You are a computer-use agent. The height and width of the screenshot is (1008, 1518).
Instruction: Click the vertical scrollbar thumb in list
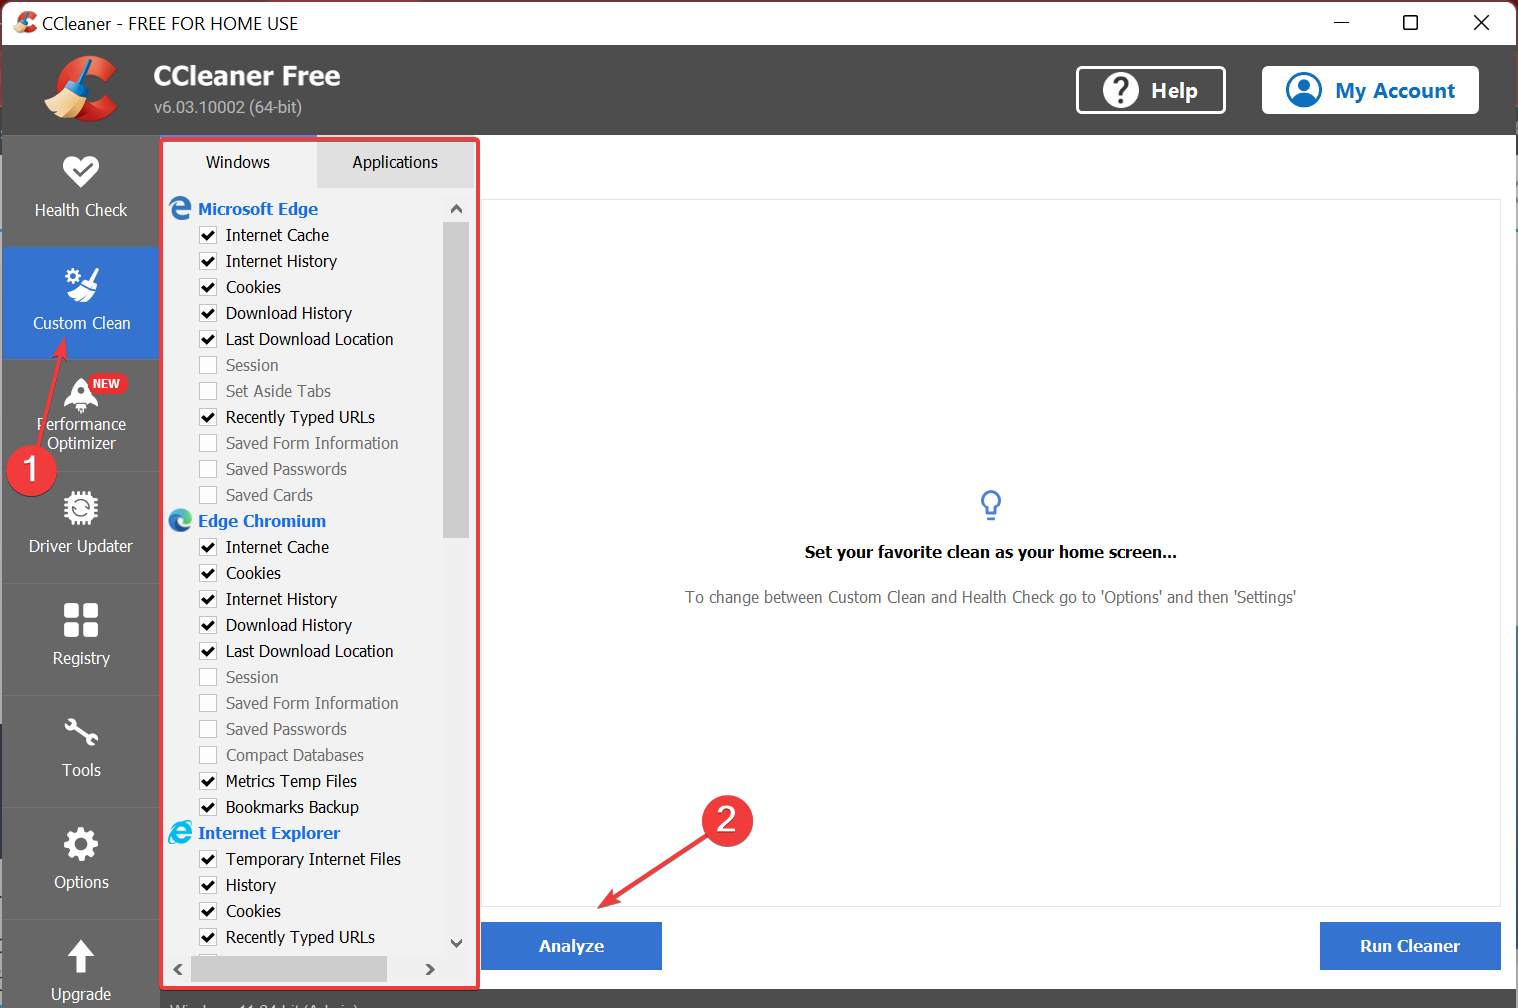(456, 380)
